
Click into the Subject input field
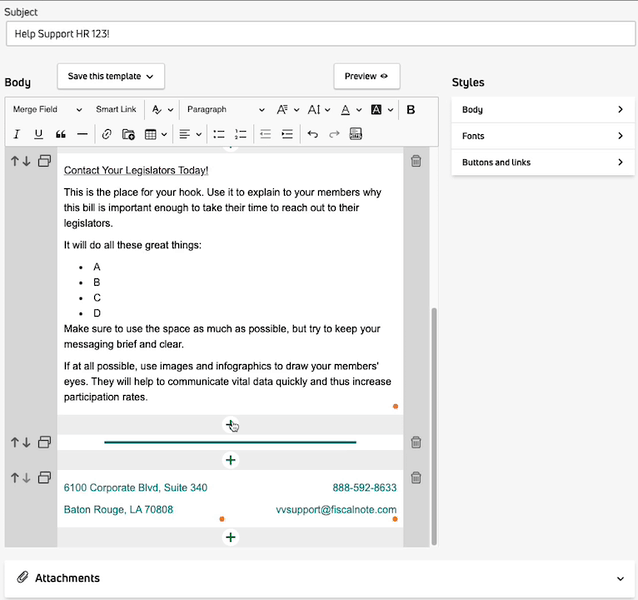point(321,34)
